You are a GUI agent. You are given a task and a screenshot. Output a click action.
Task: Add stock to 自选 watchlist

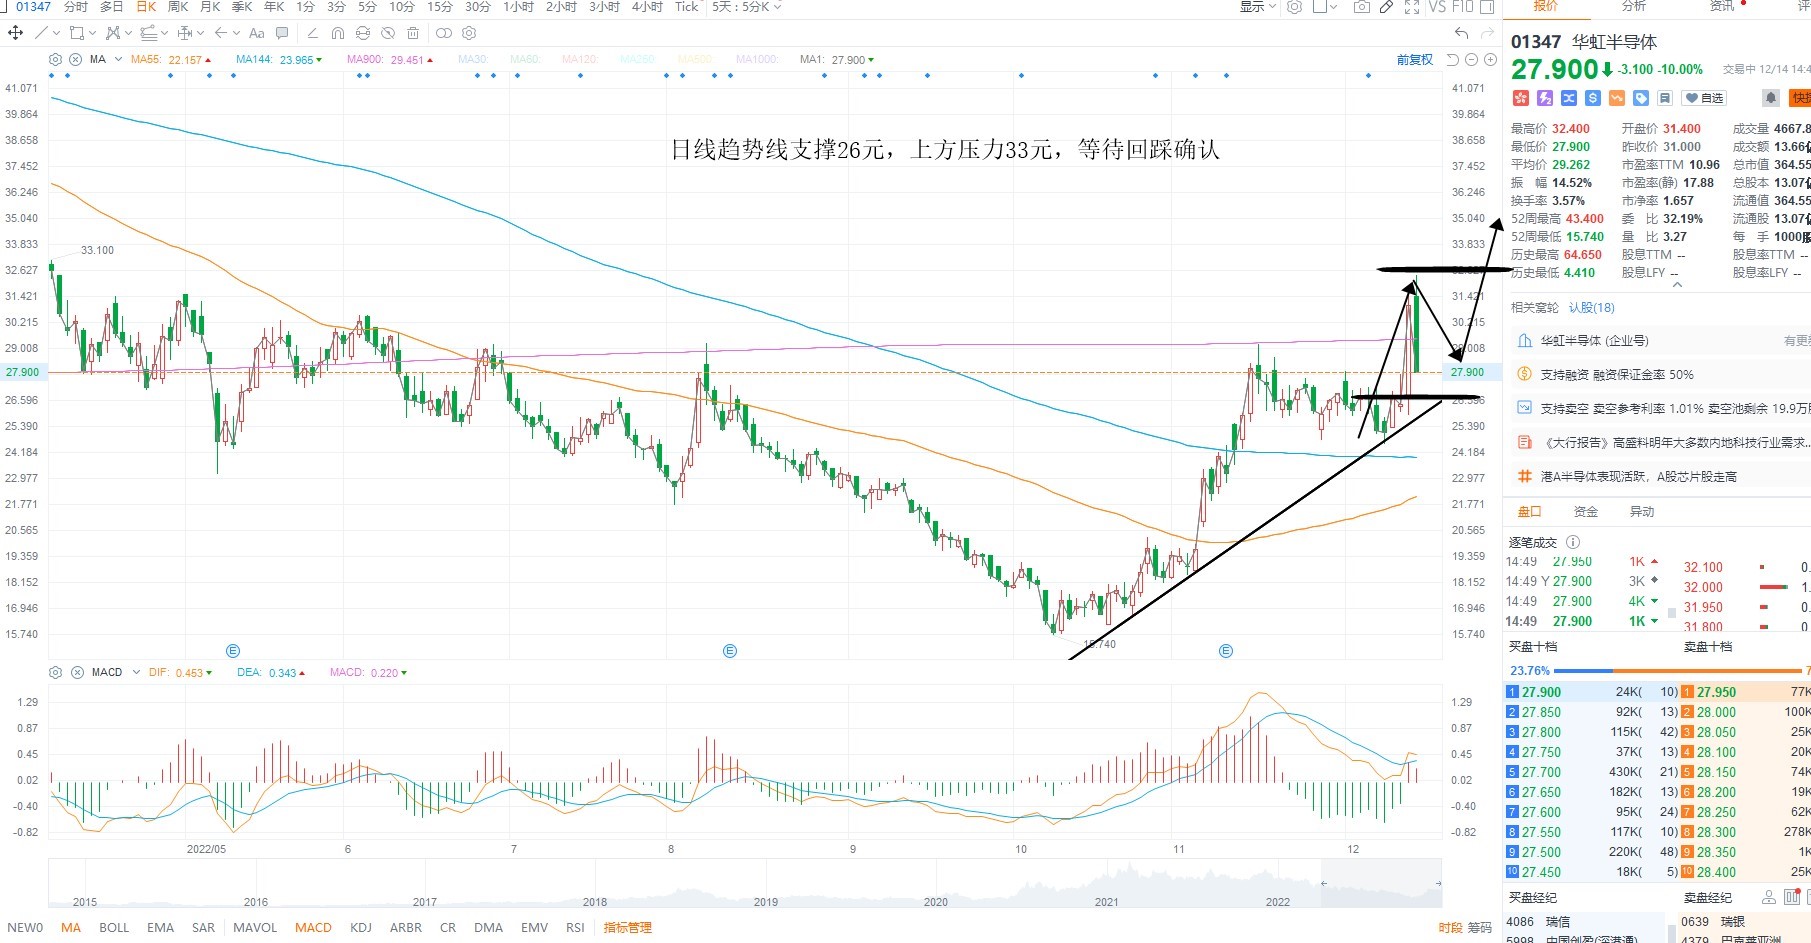point(1704,98)
